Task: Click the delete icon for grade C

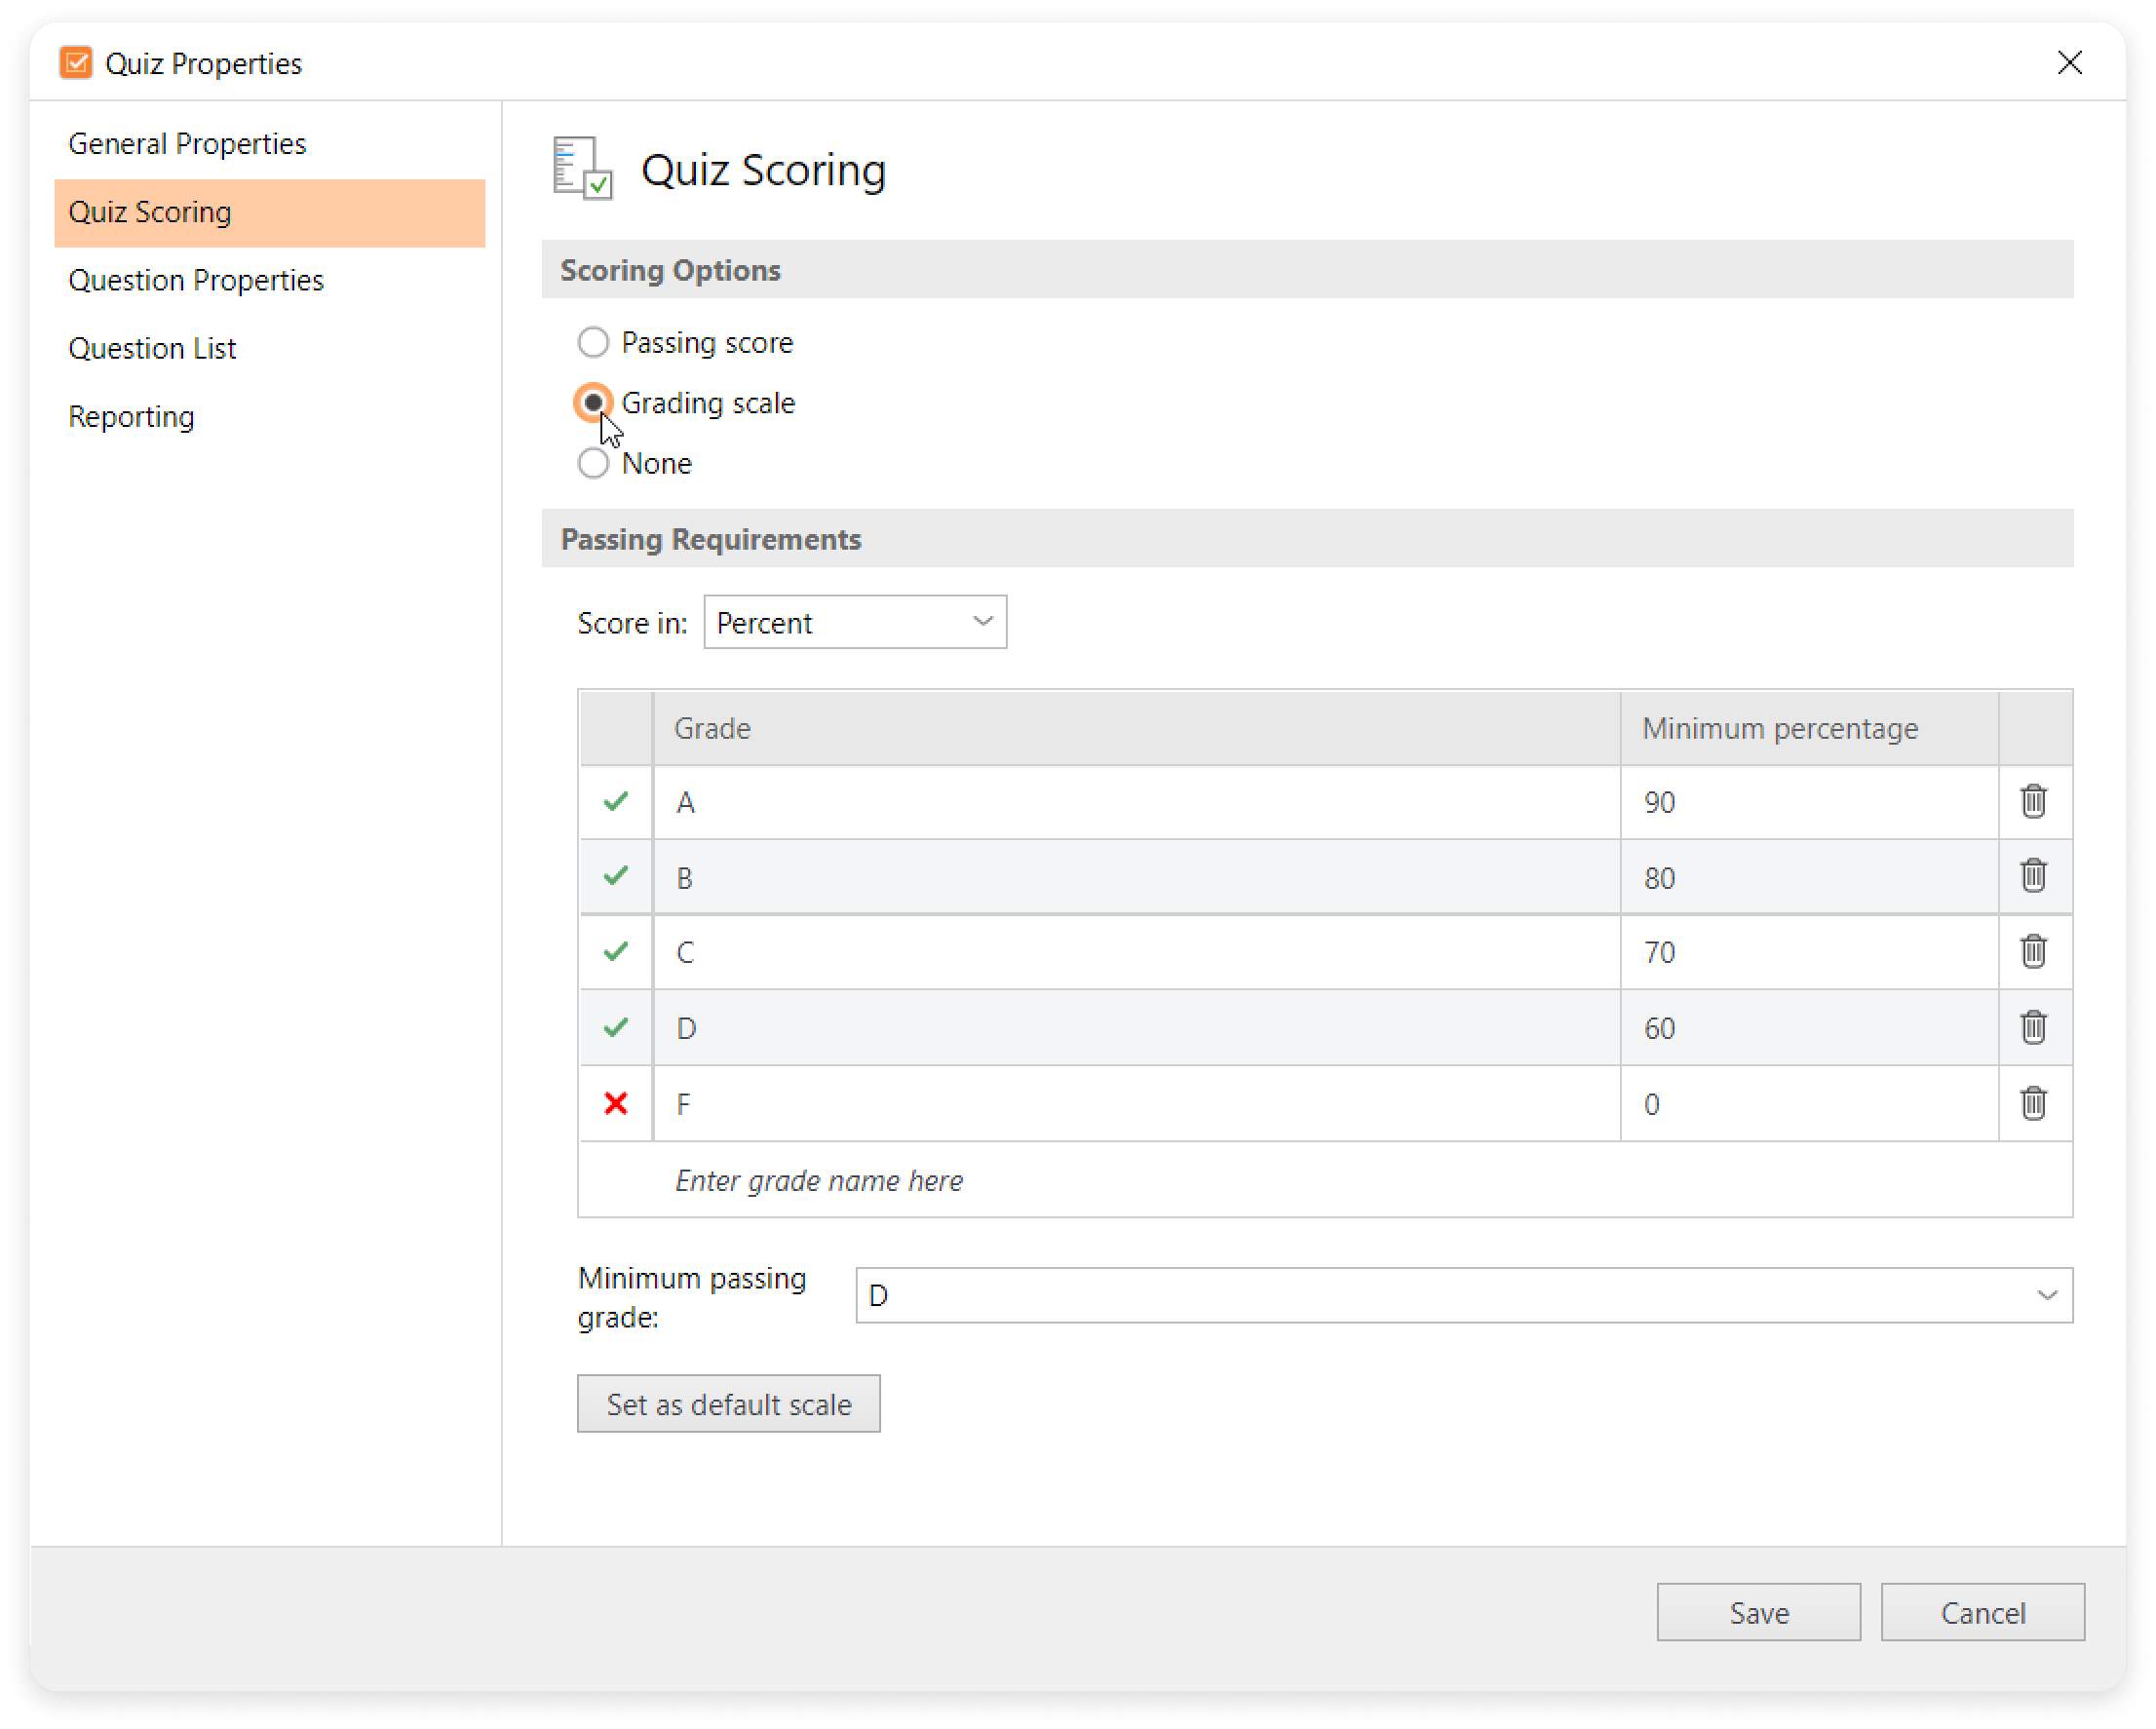Action: [x=2034, y=953]
